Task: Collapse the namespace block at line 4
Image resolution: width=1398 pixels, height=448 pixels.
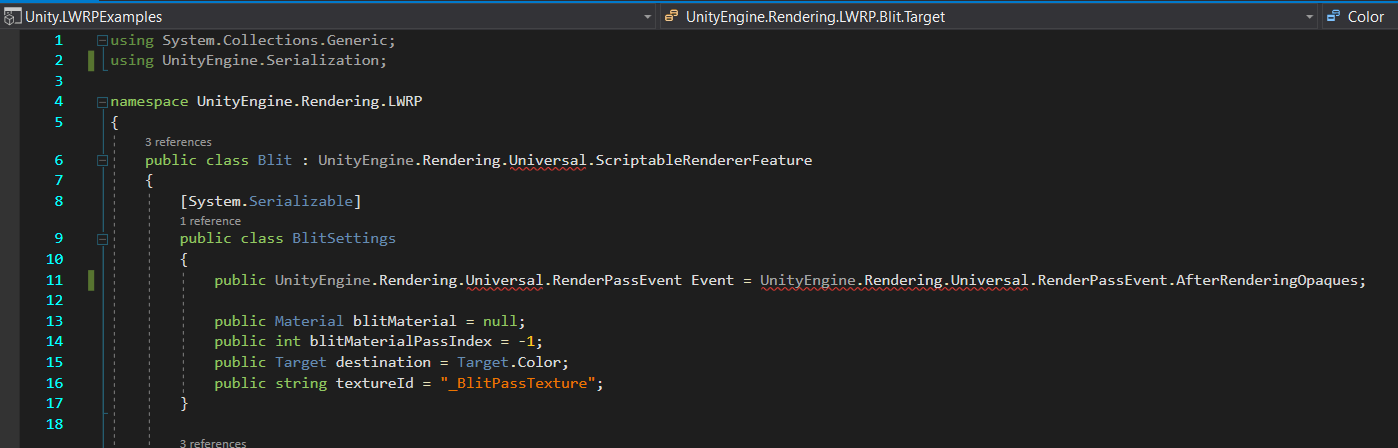Action: click(102, 102)
